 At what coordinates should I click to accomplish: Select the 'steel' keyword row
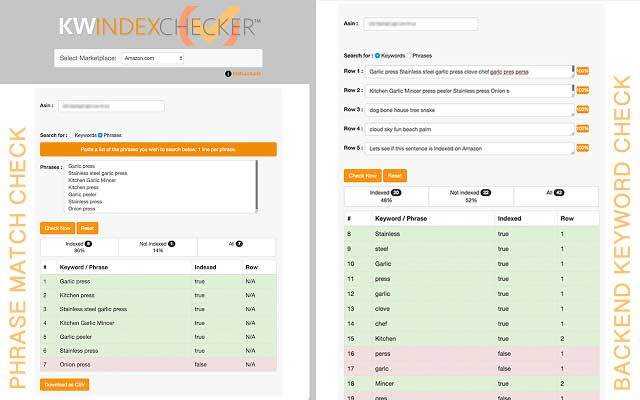pos(472,249)
